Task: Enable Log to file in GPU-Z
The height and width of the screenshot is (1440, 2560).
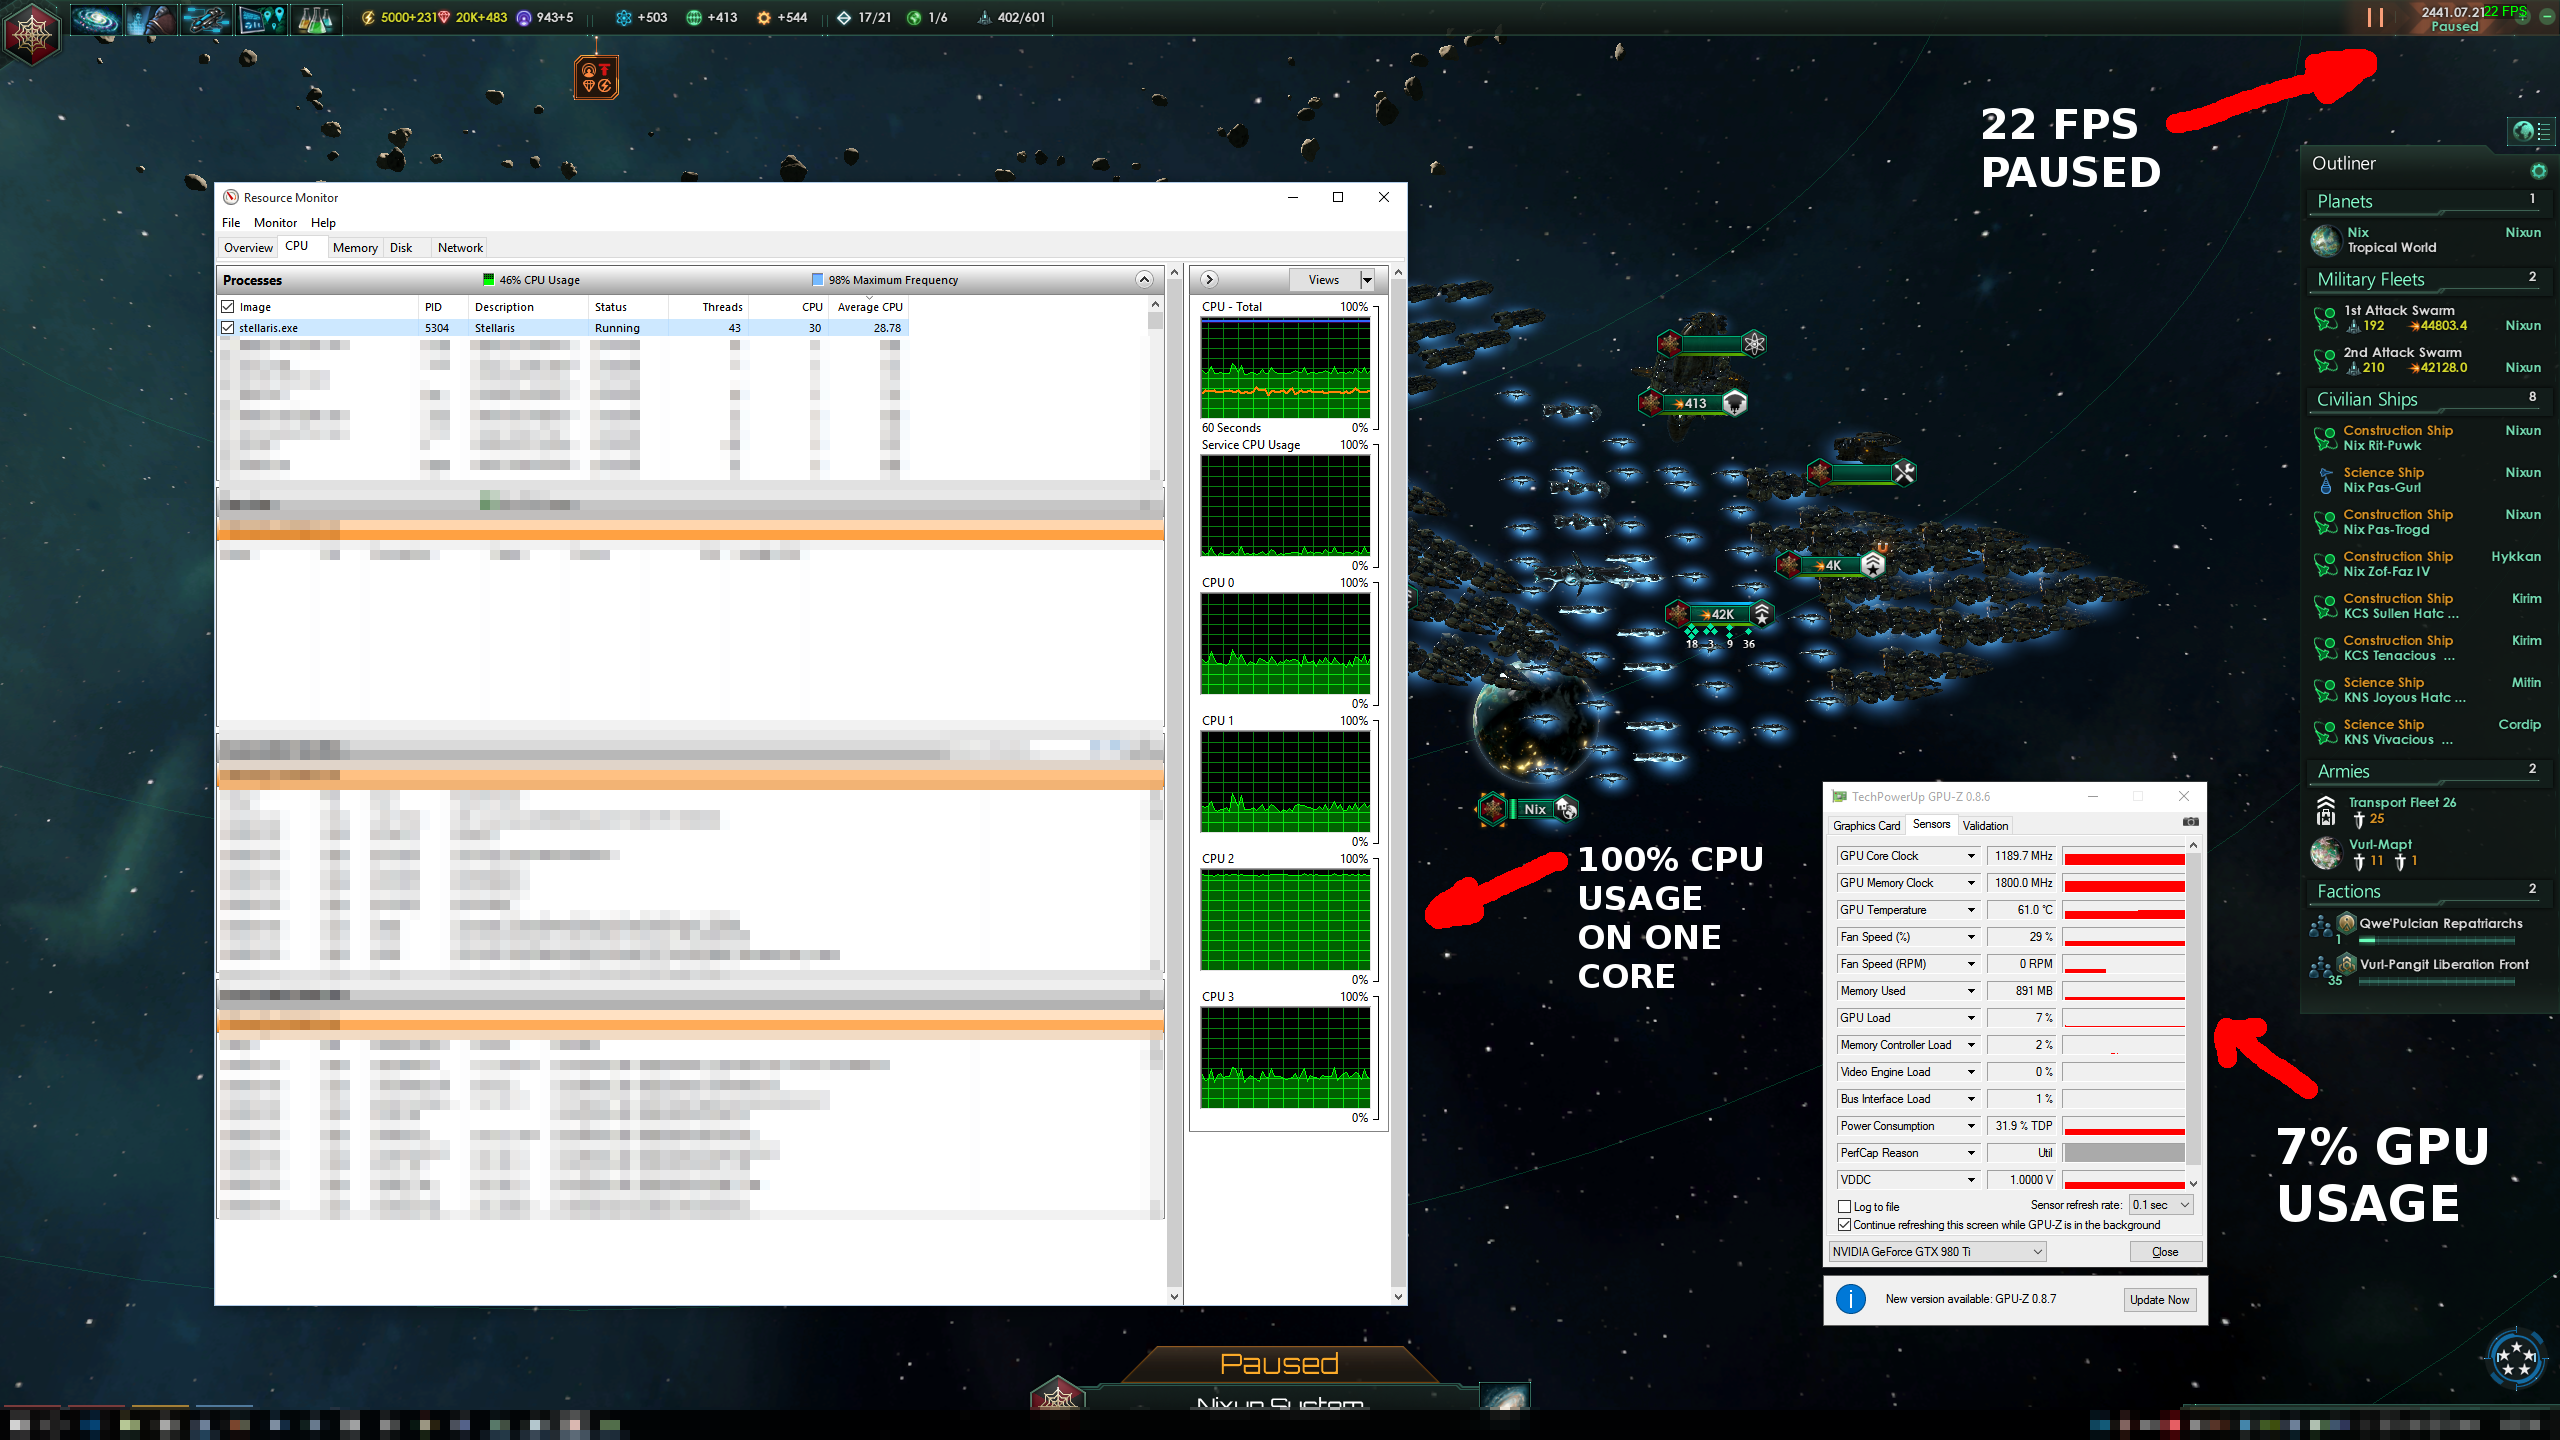Action: [1845, 1206]
